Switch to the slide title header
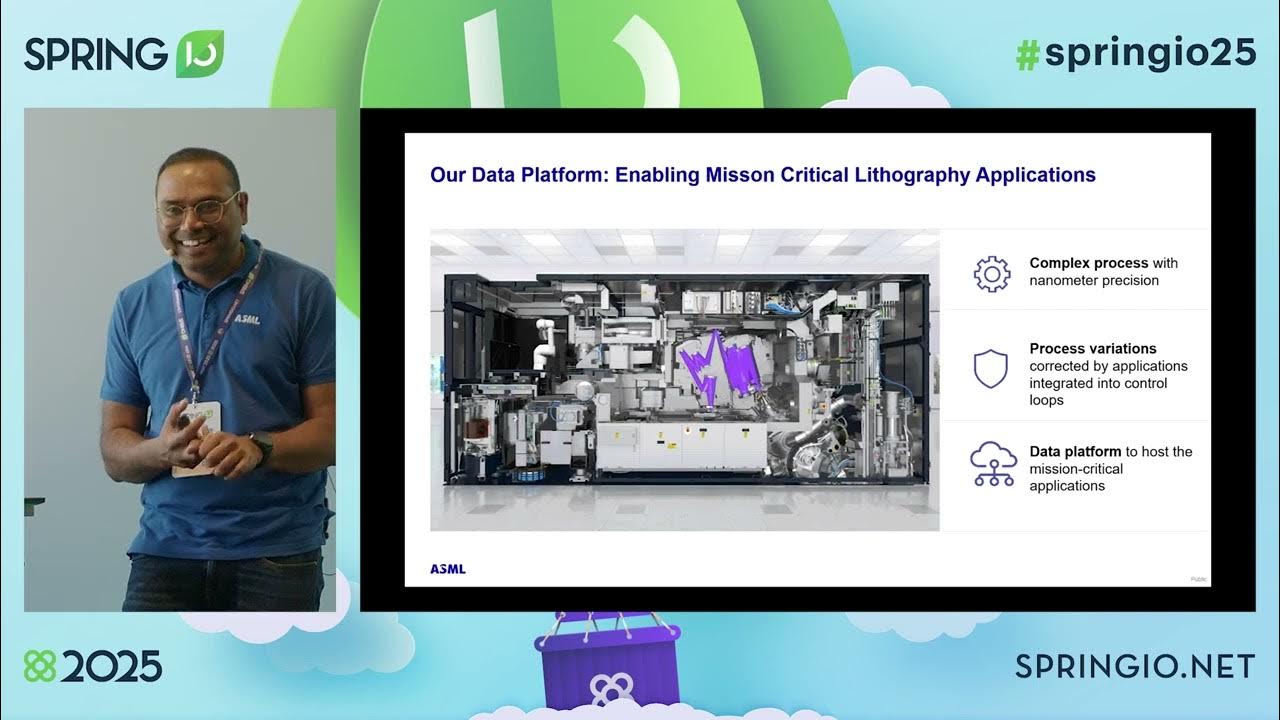Viewport: 1280px width, 720px height. tap(762, 174)
